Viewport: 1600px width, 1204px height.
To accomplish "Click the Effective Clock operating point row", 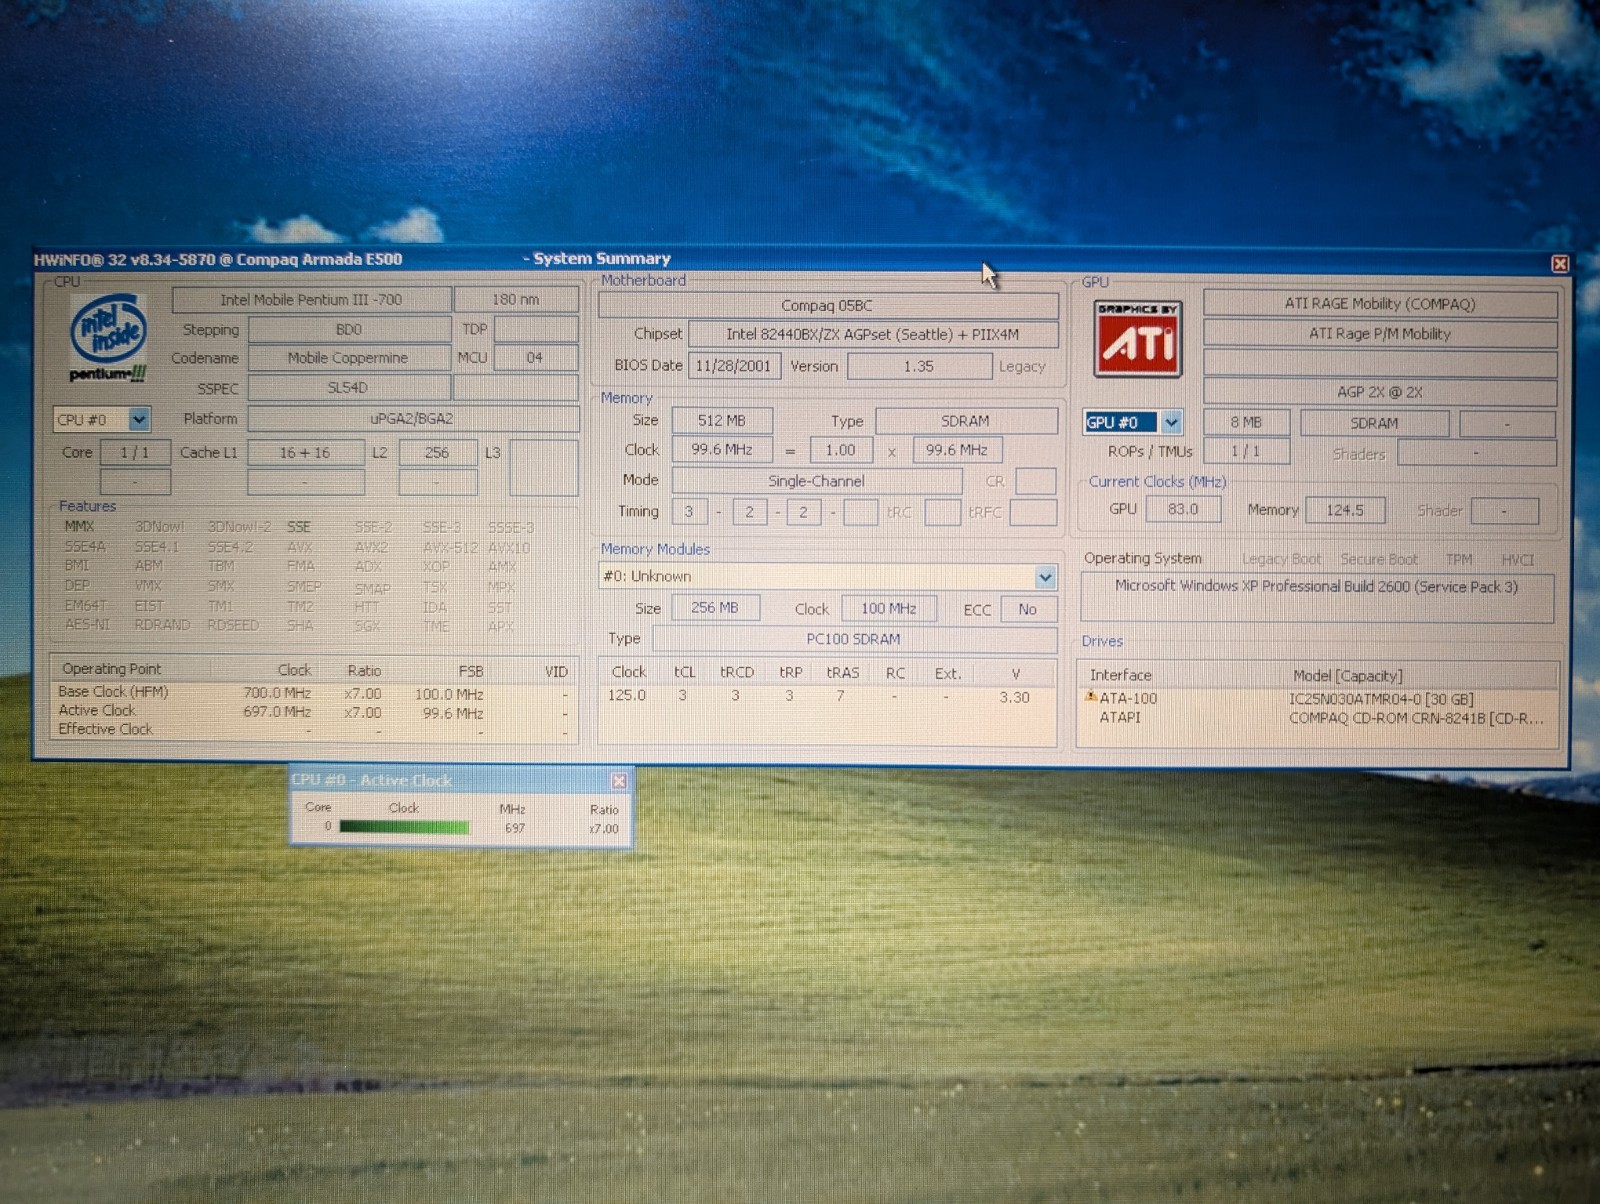I will 313,730.
